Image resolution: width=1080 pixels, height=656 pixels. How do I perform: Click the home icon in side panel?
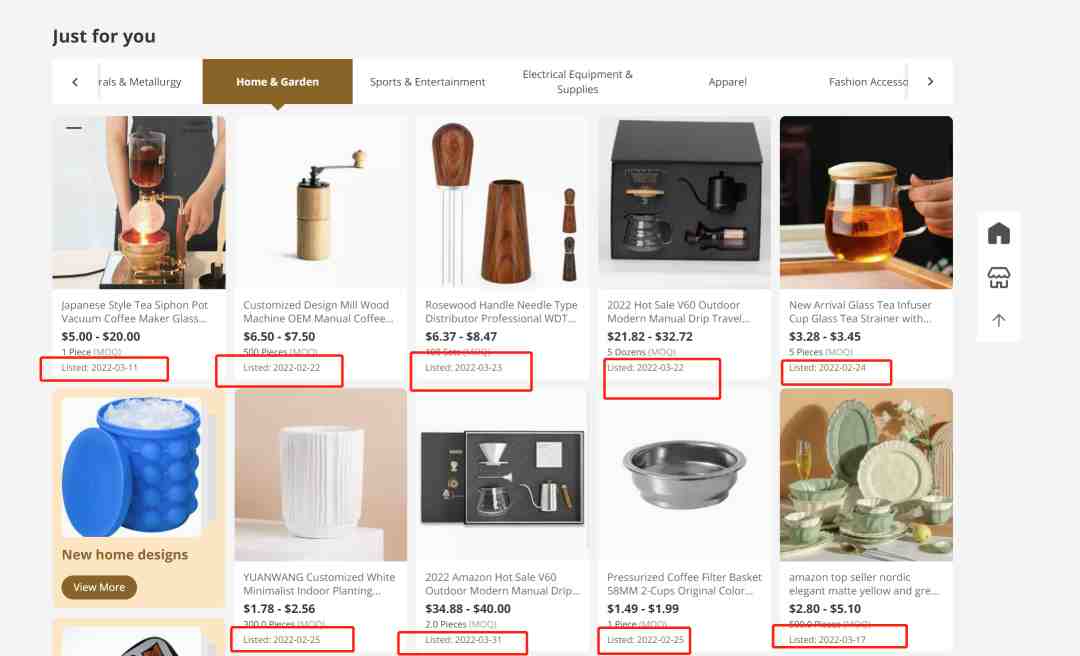tap(998, 234)
